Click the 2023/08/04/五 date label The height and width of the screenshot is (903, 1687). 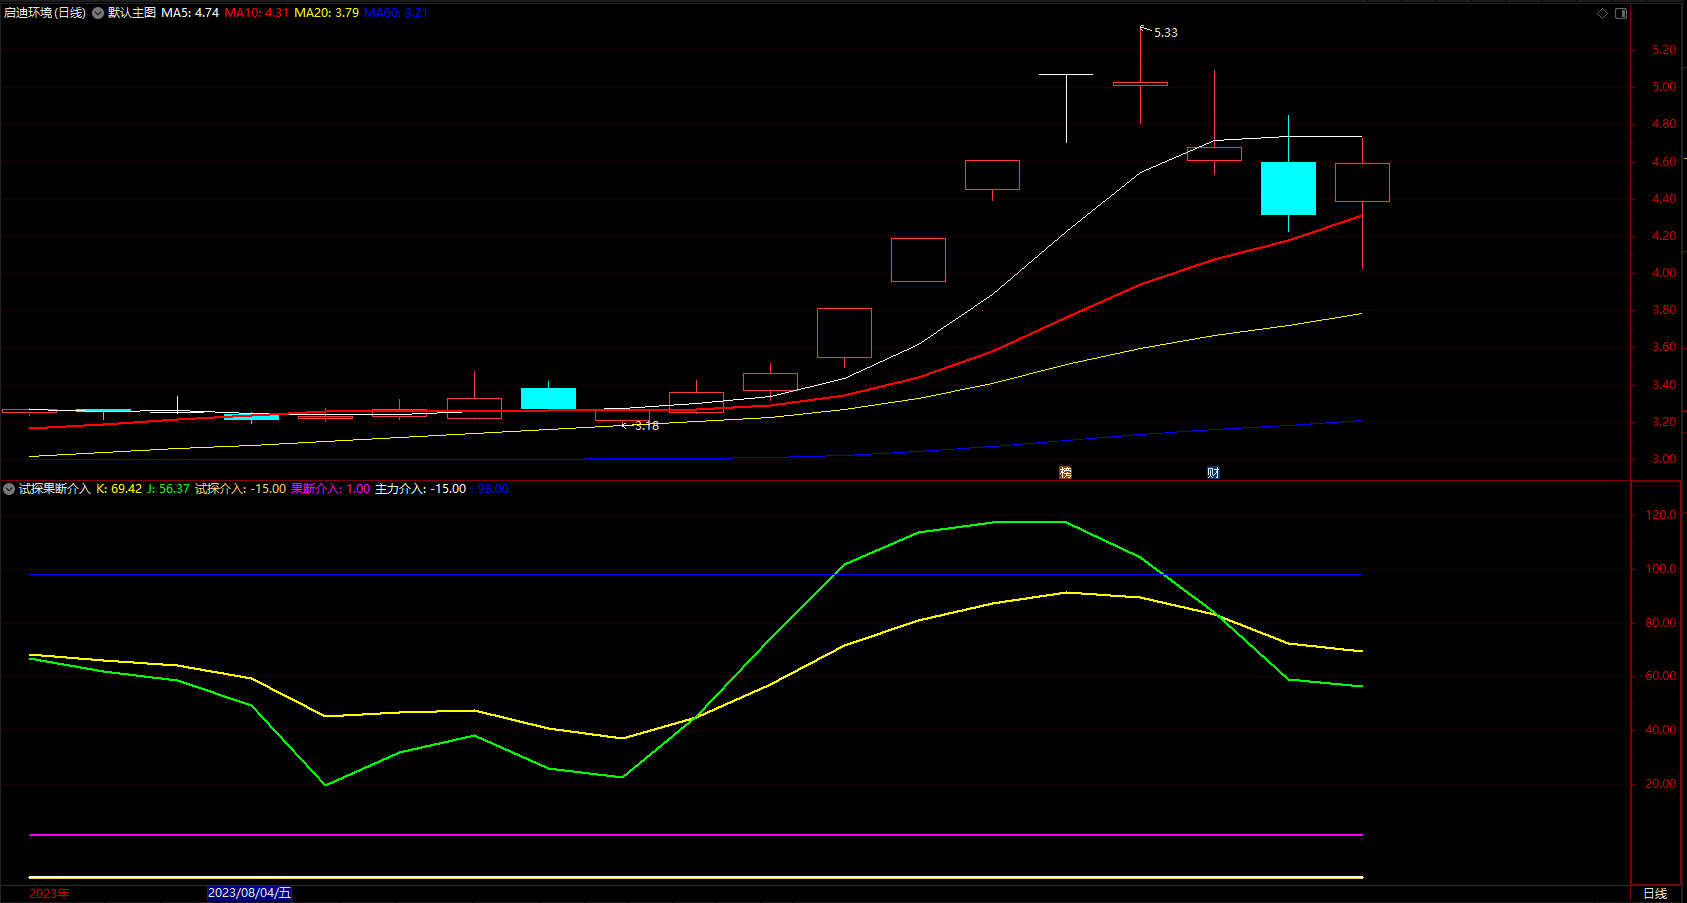click(249, 893)
